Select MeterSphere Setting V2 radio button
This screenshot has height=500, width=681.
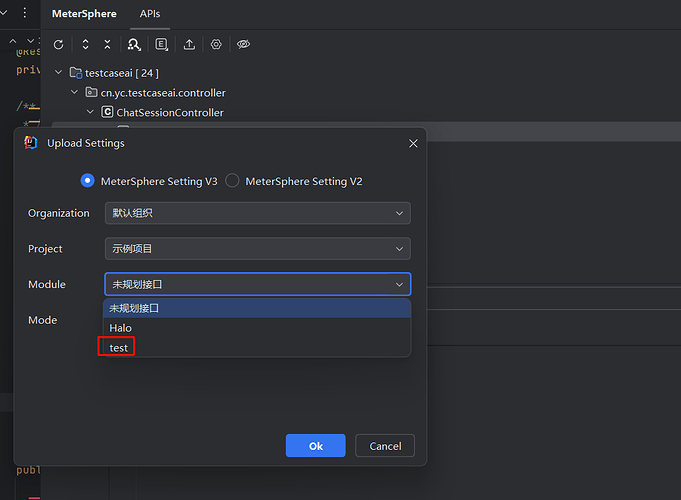point(232,181)
